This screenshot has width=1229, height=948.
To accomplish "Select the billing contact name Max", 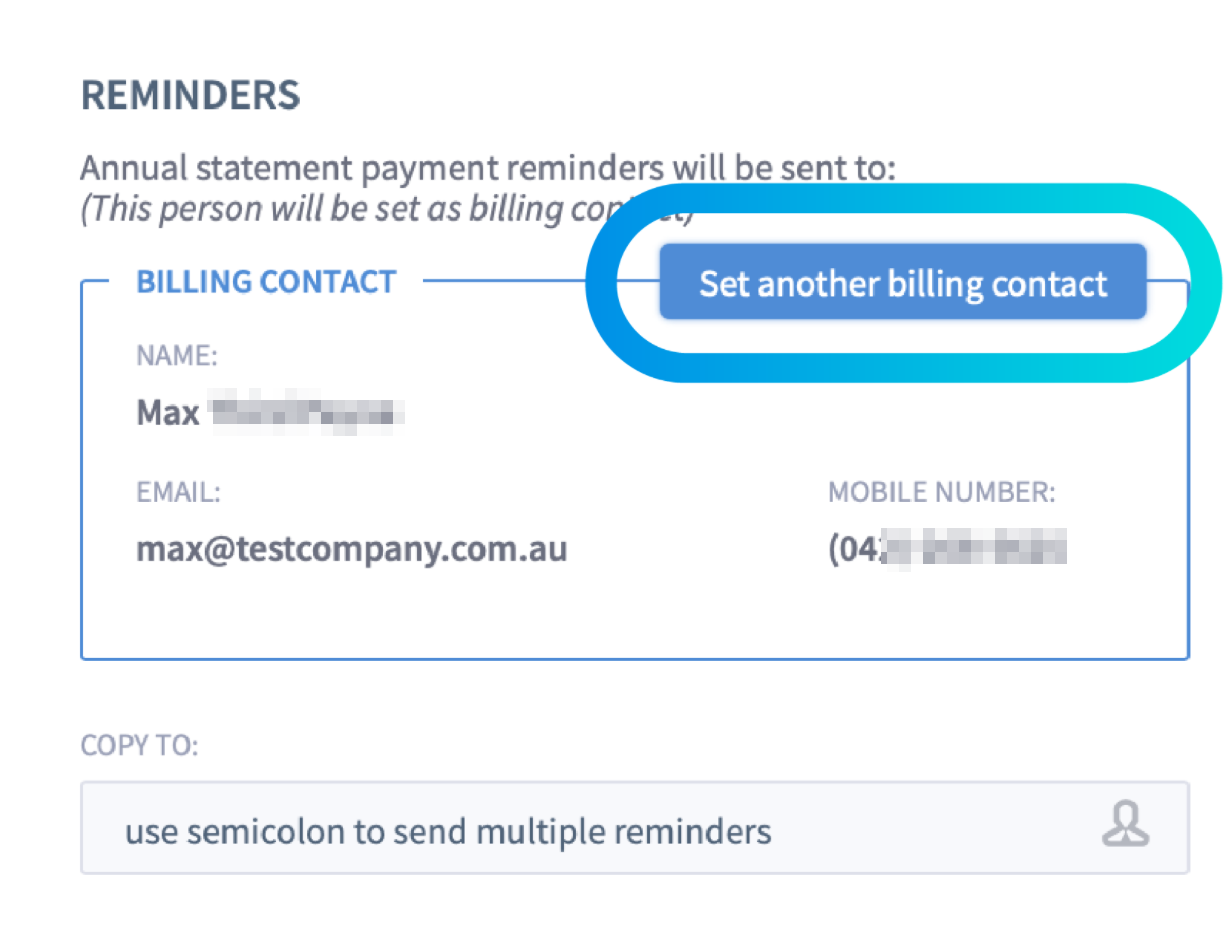I will tap(168, 412).
